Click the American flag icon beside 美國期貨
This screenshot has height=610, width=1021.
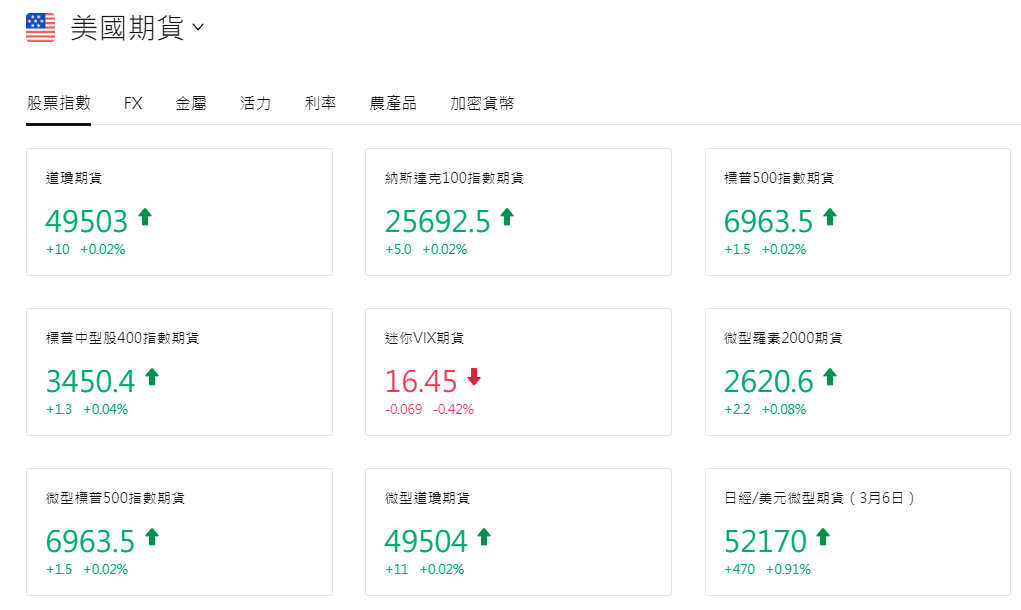[38, 27]
